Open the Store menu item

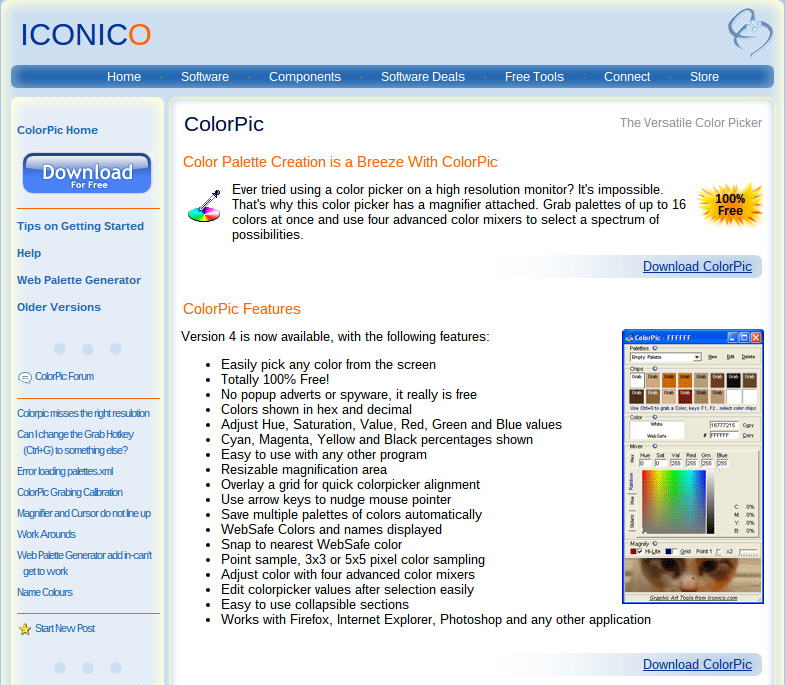704,77
